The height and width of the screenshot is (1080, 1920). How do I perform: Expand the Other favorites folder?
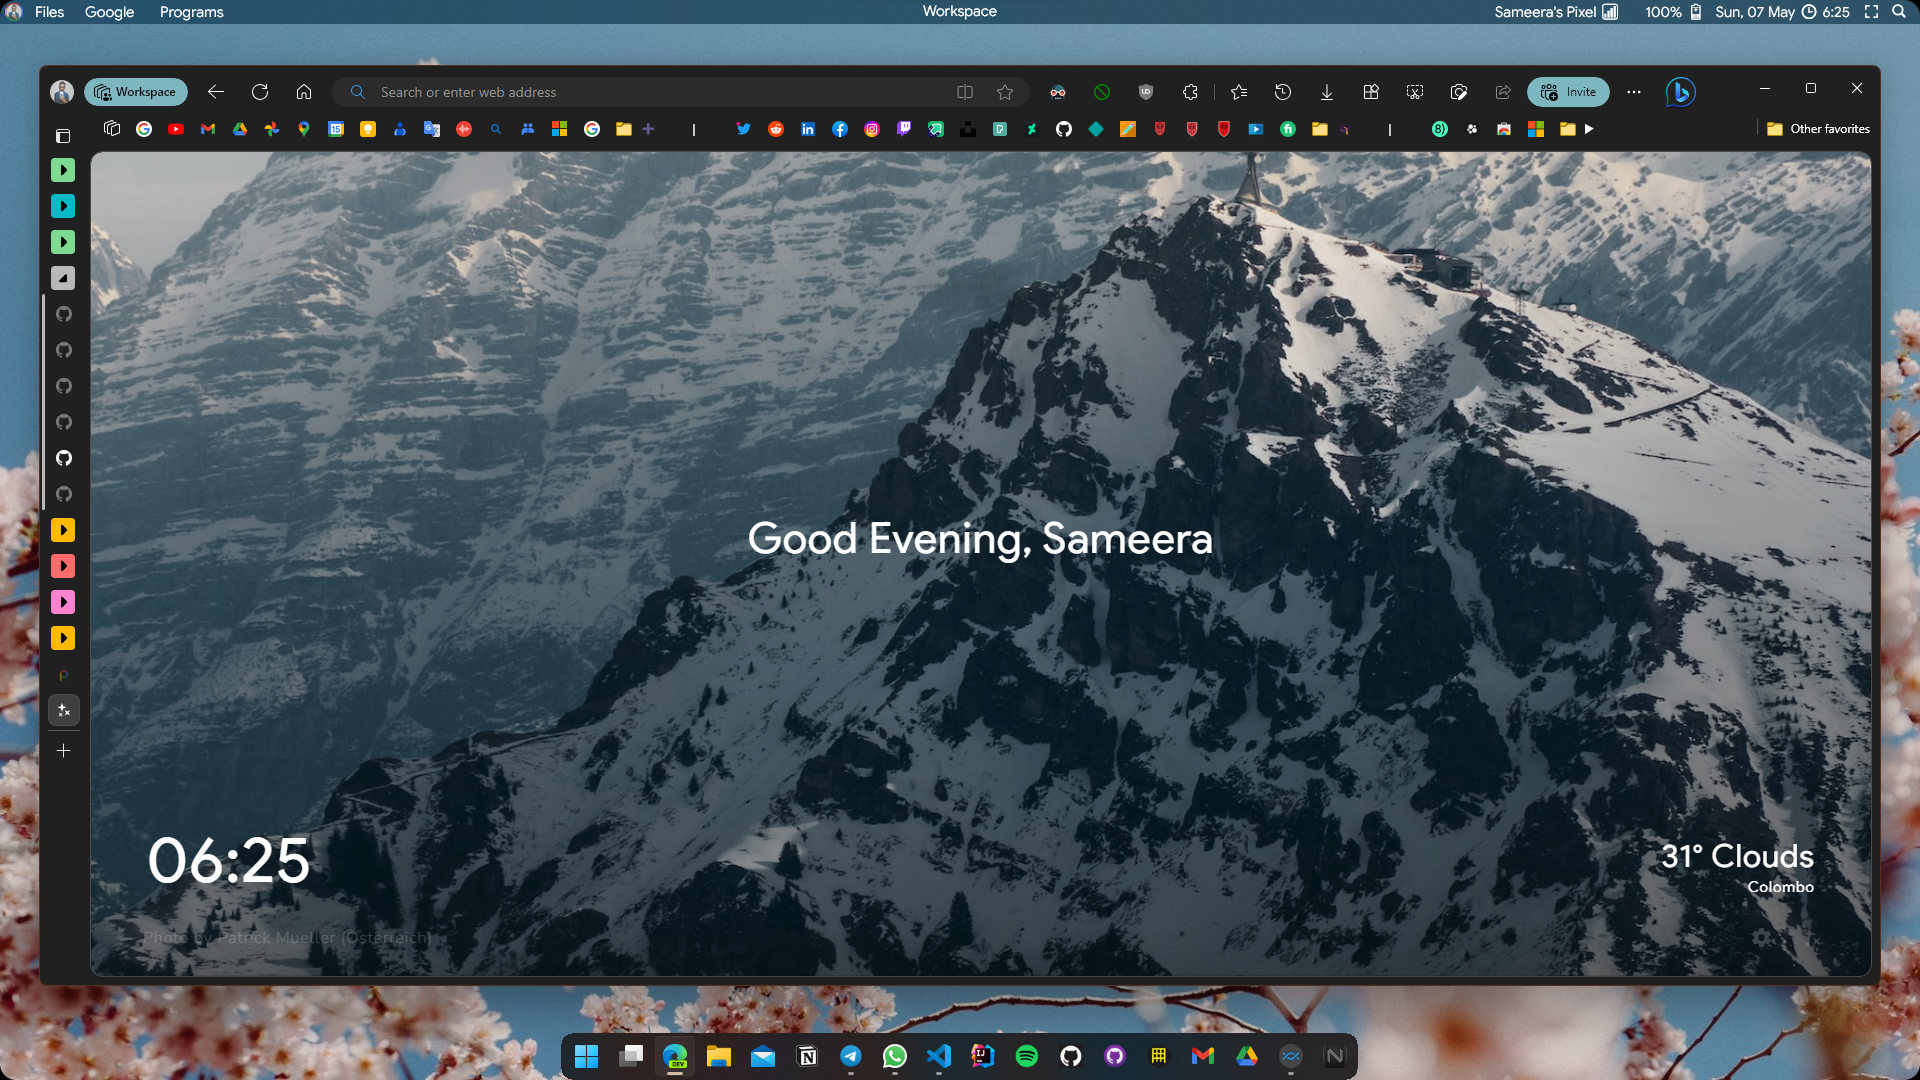1818,129
